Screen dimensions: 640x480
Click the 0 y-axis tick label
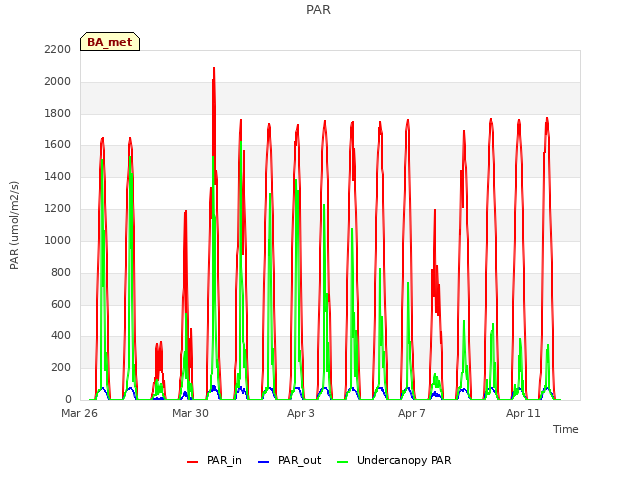pyautogui.click(x=68, y=399)
